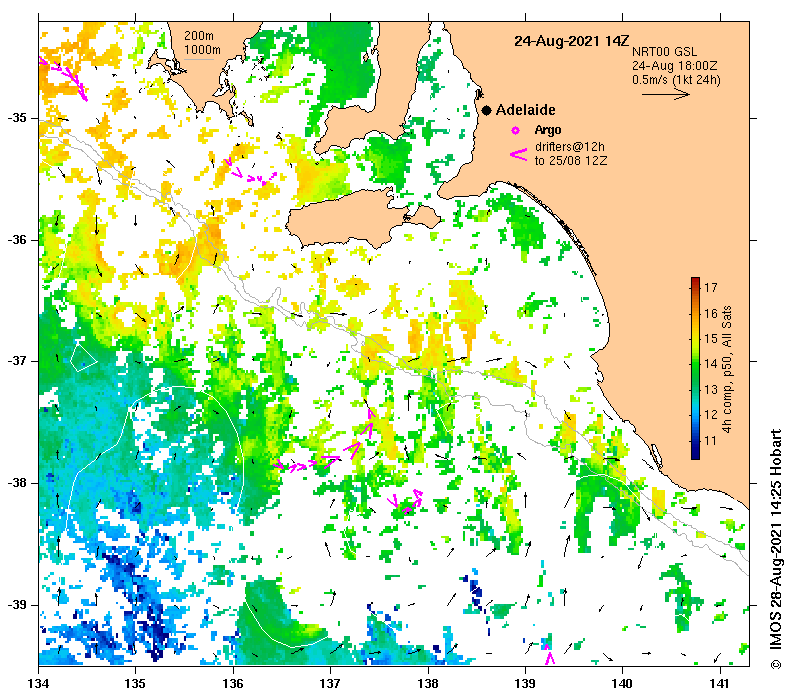Click the '16' color bar value
Image resolution: width=791 pixels, height=700 pixels.
[x=710, y=314]
